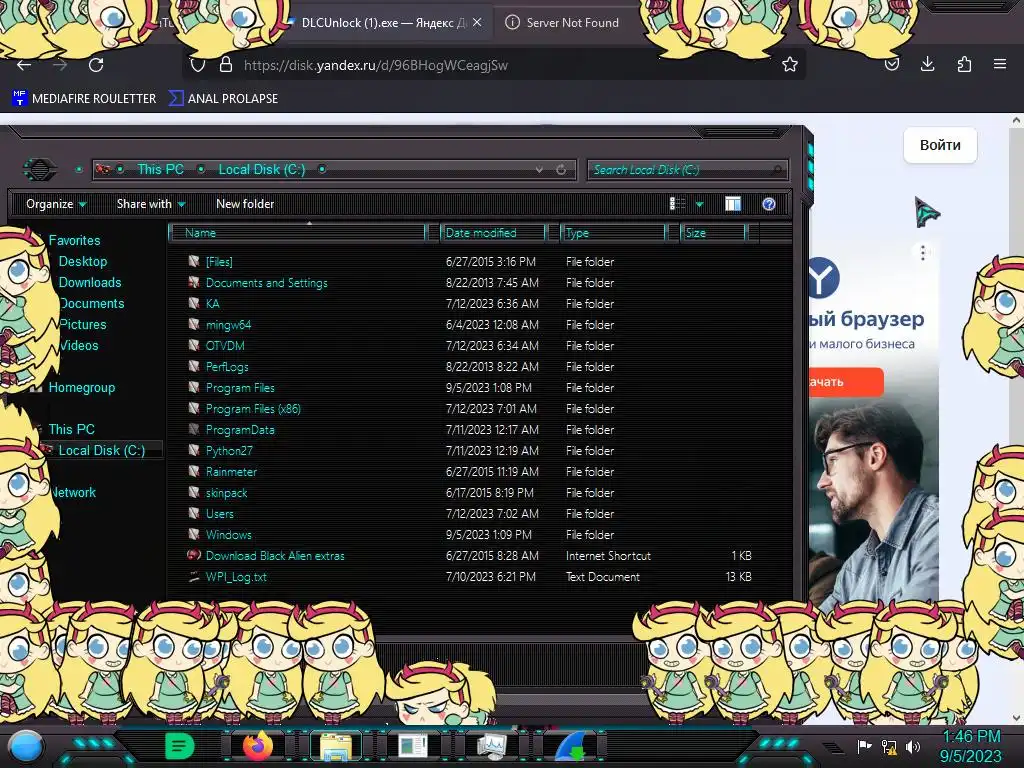
Task: Select This PC in address breadcrumb
Action: [161, 169]
